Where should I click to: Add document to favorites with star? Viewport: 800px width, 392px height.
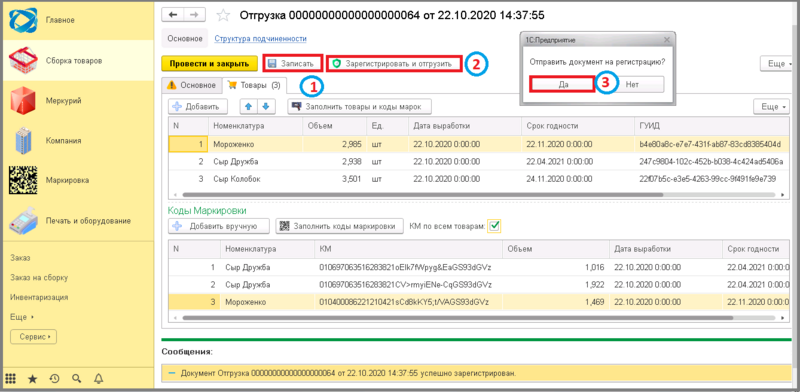[x=223, y=15]
